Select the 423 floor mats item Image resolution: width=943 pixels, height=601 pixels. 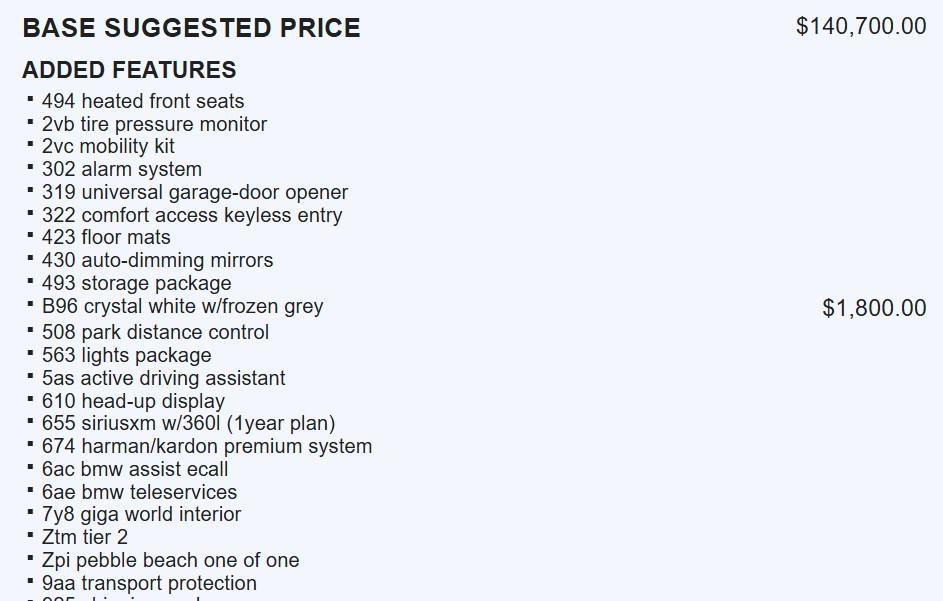pos(106,237)
